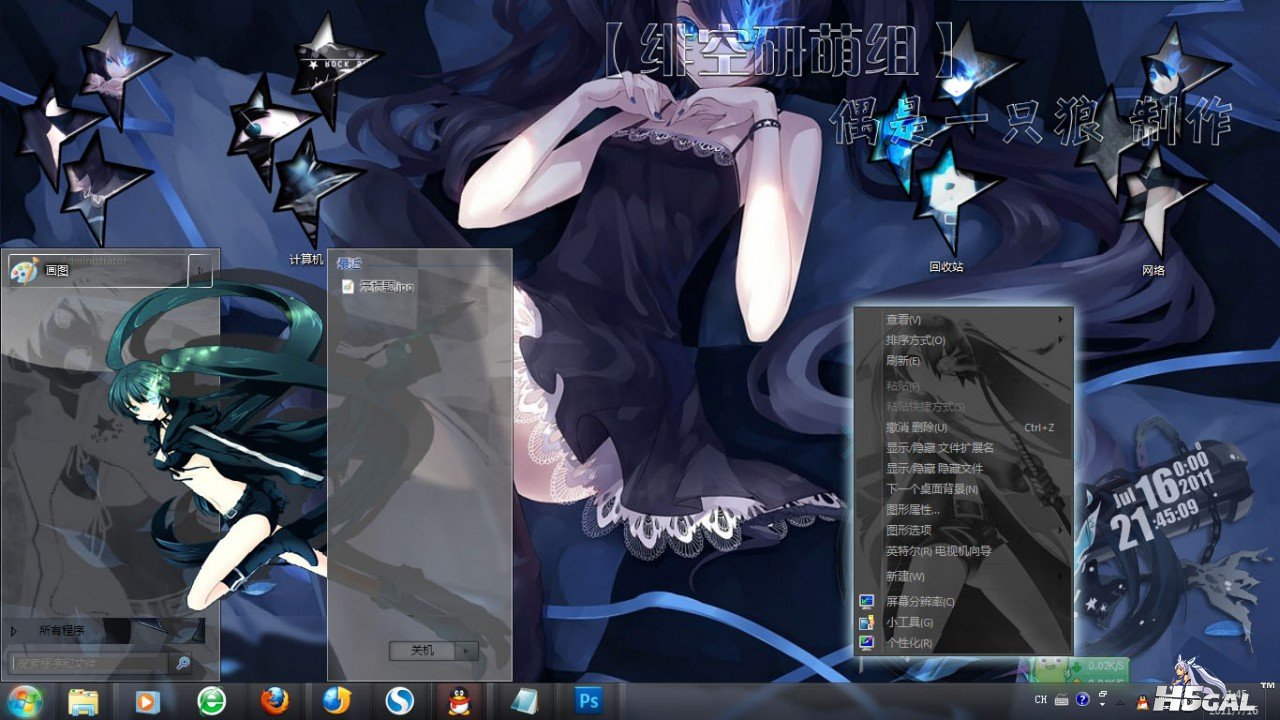
Task: Open the file explorer folder taskbar icon
Action: (84, 701)
